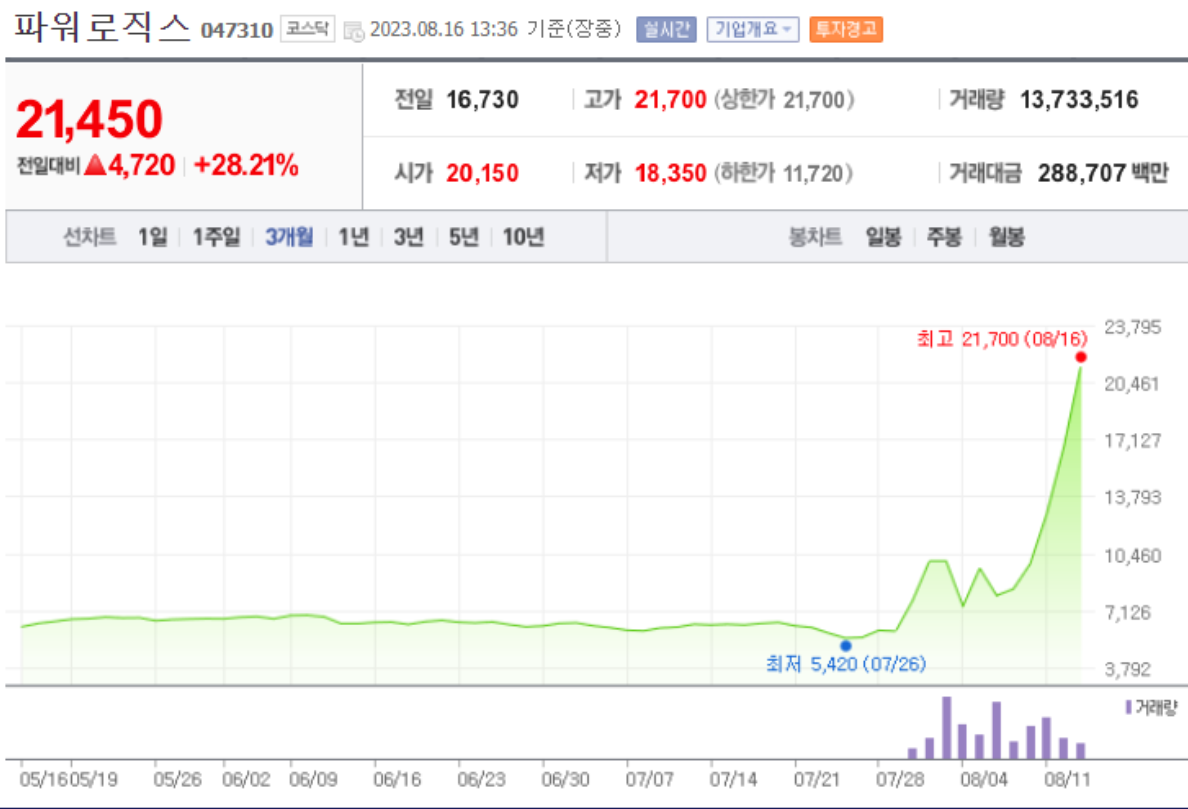Click the 코스닥 market badge
The image size is (1188, 809).
(308, 29)
